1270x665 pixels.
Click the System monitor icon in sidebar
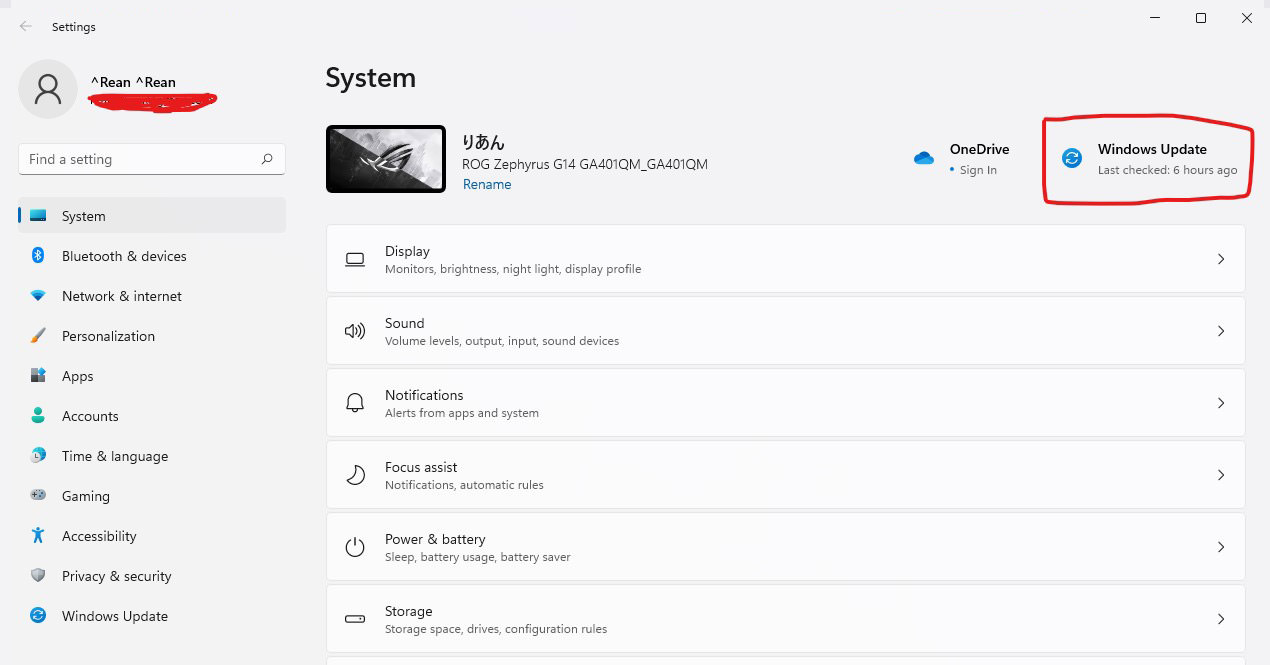38,216
